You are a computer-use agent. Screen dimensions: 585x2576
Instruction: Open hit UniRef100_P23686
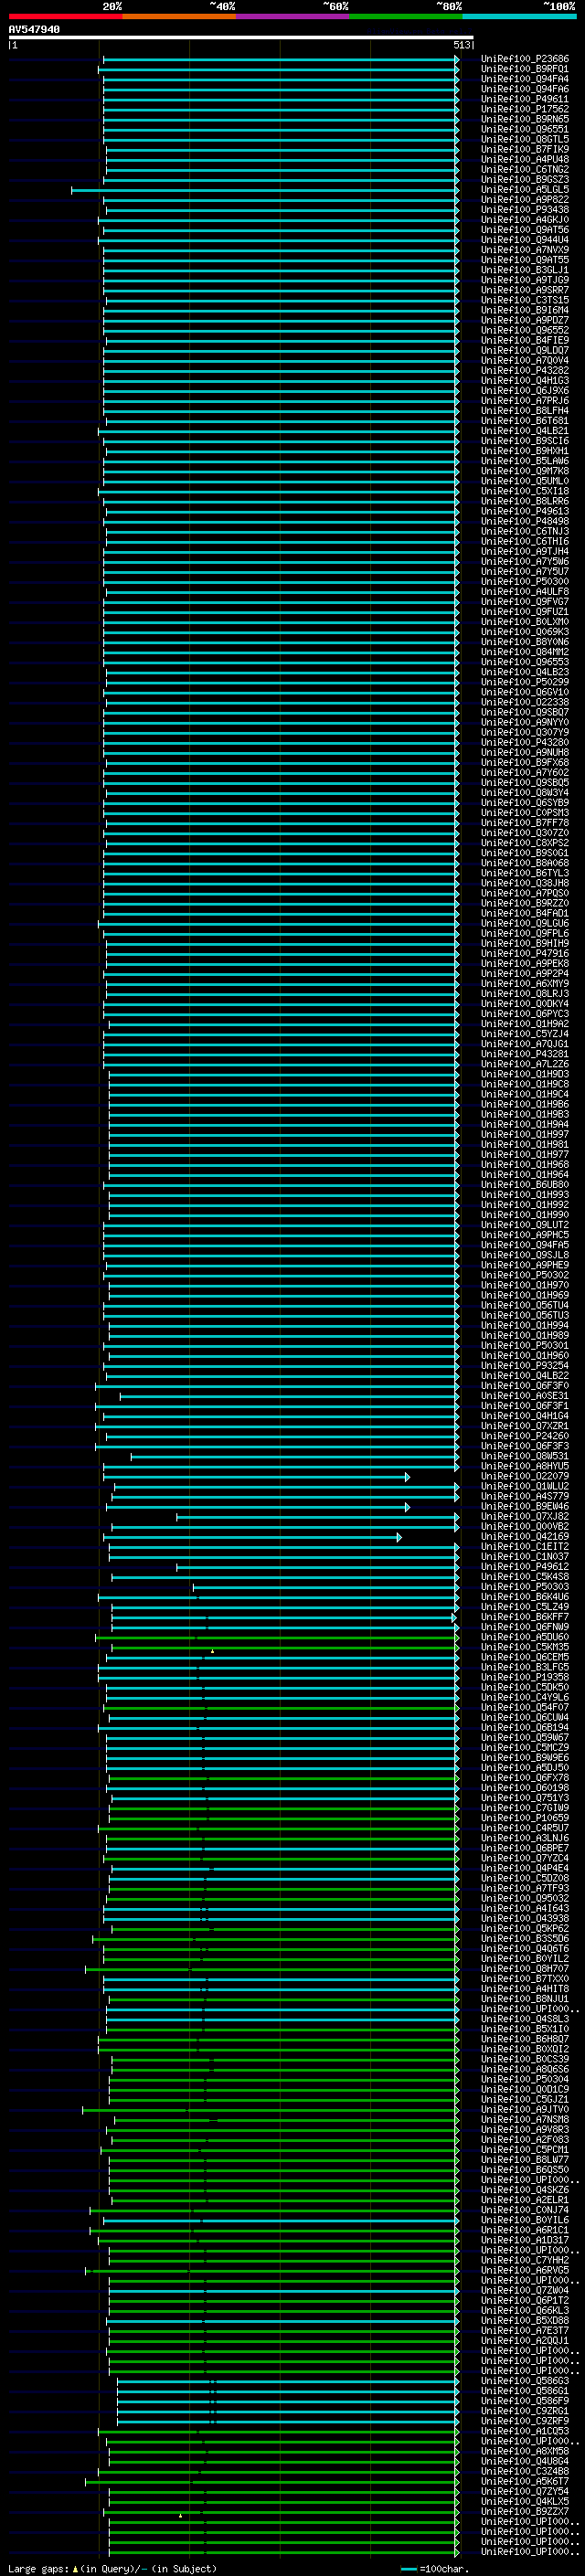click(x=525, y=59)
